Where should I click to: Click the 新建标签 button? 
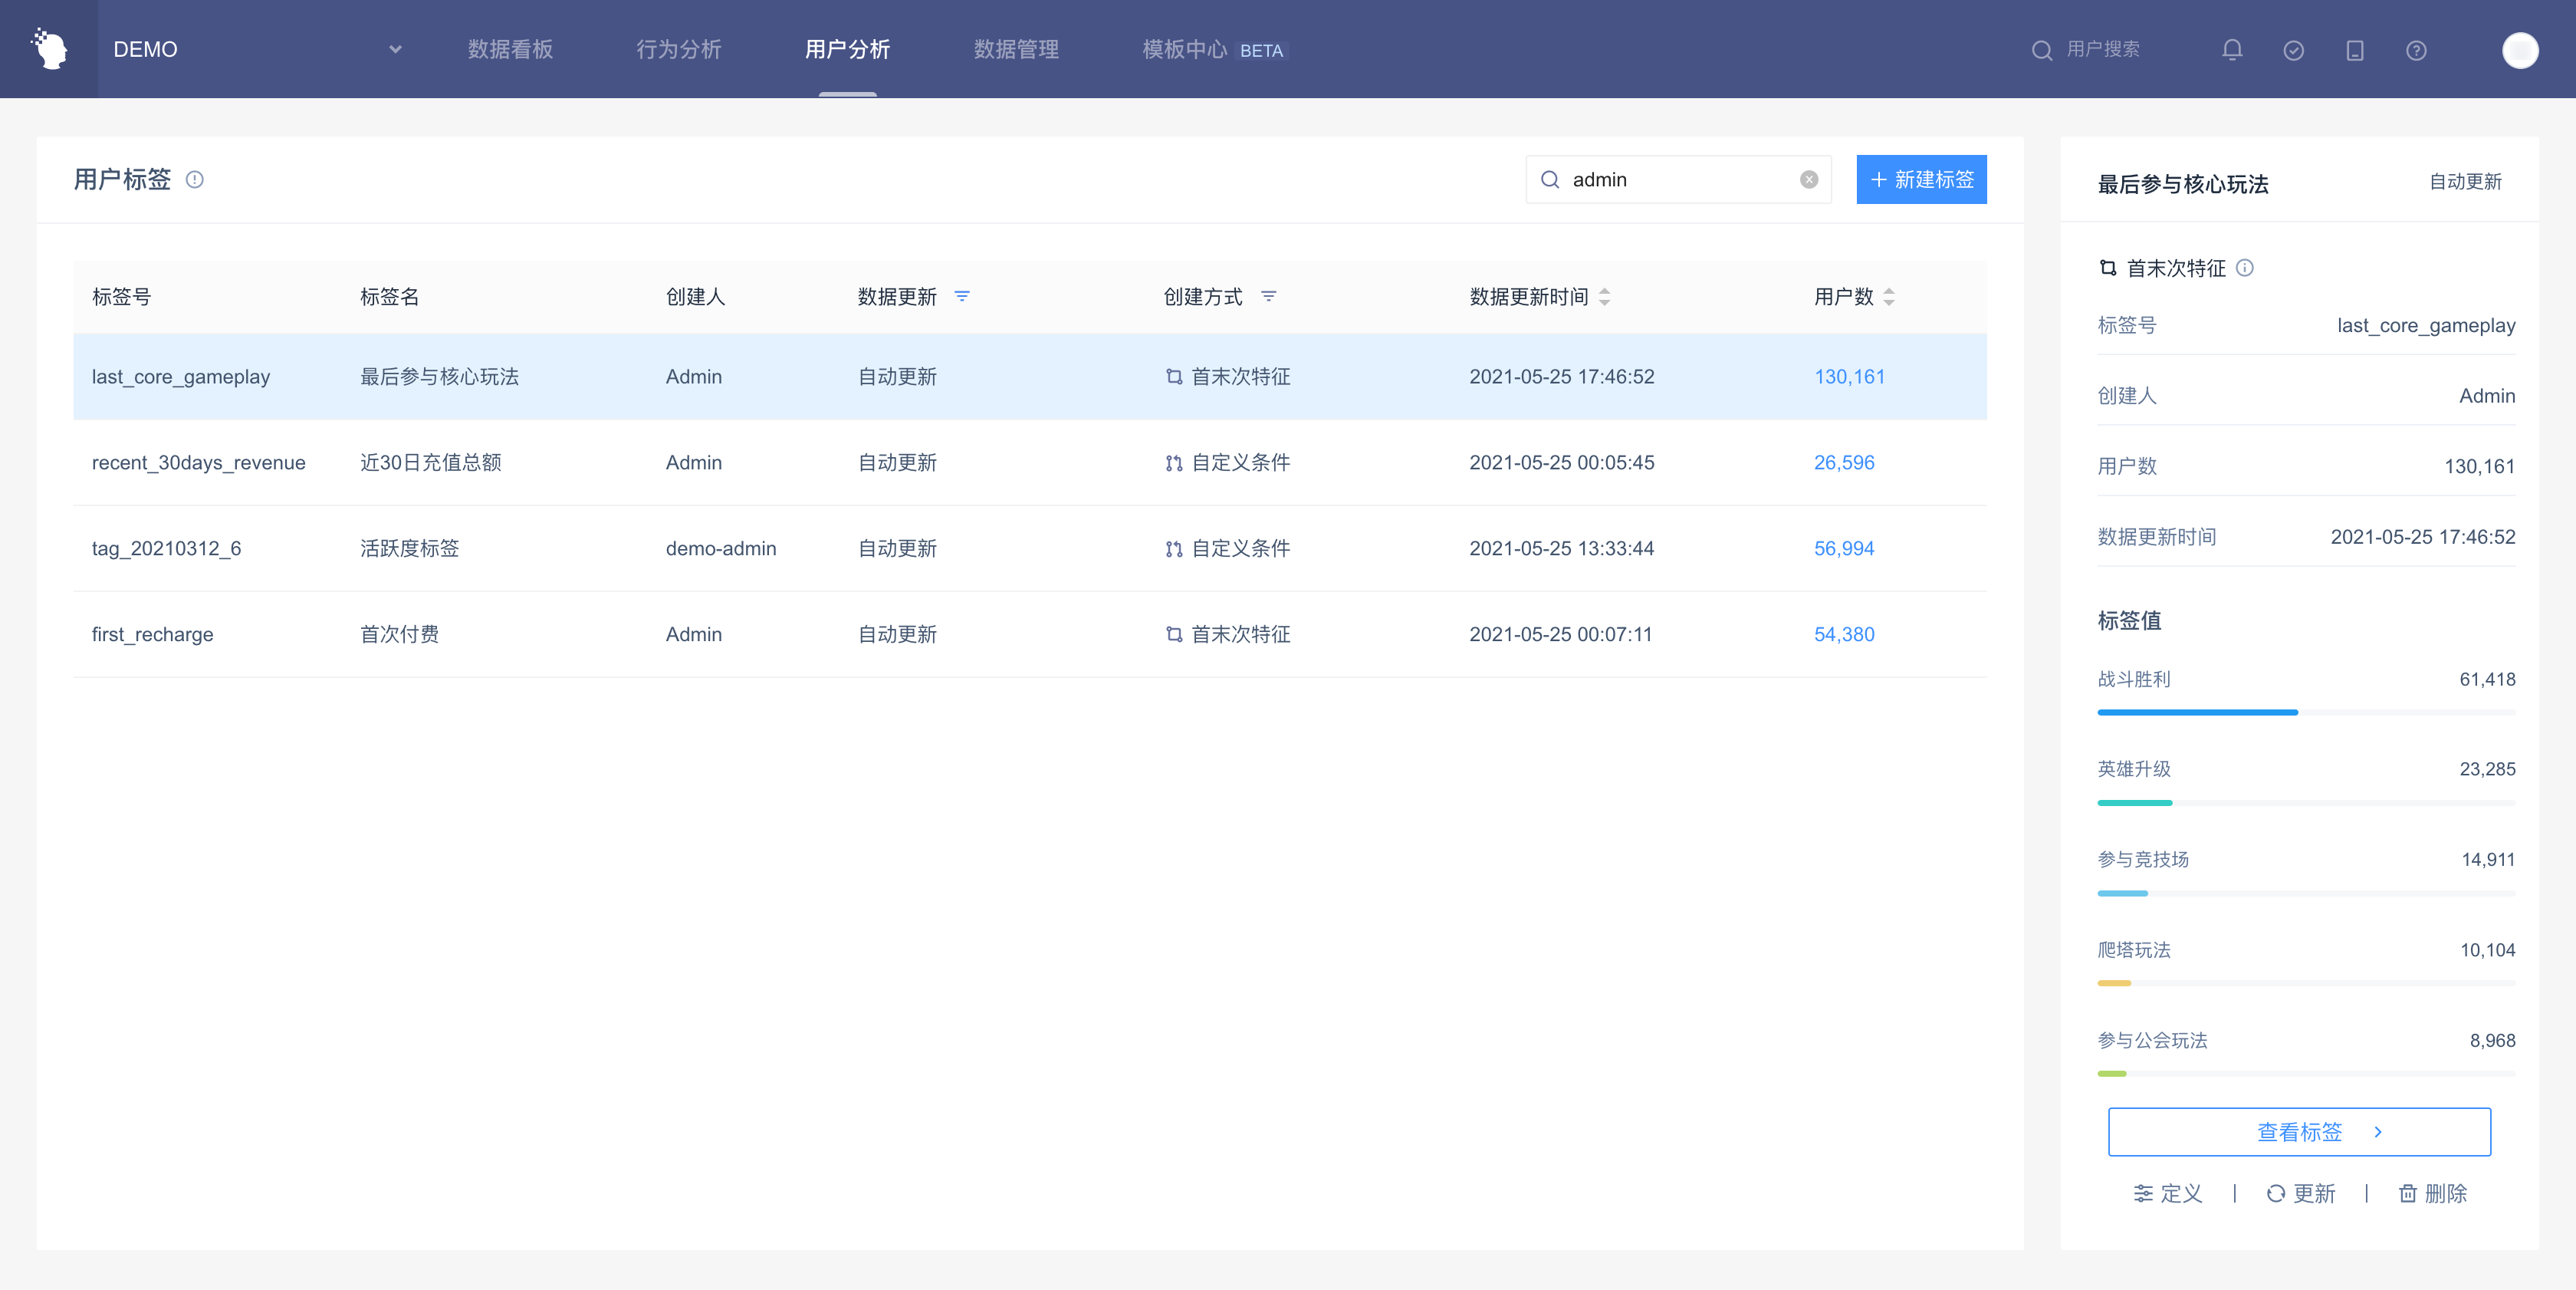tap(1921, 180)
